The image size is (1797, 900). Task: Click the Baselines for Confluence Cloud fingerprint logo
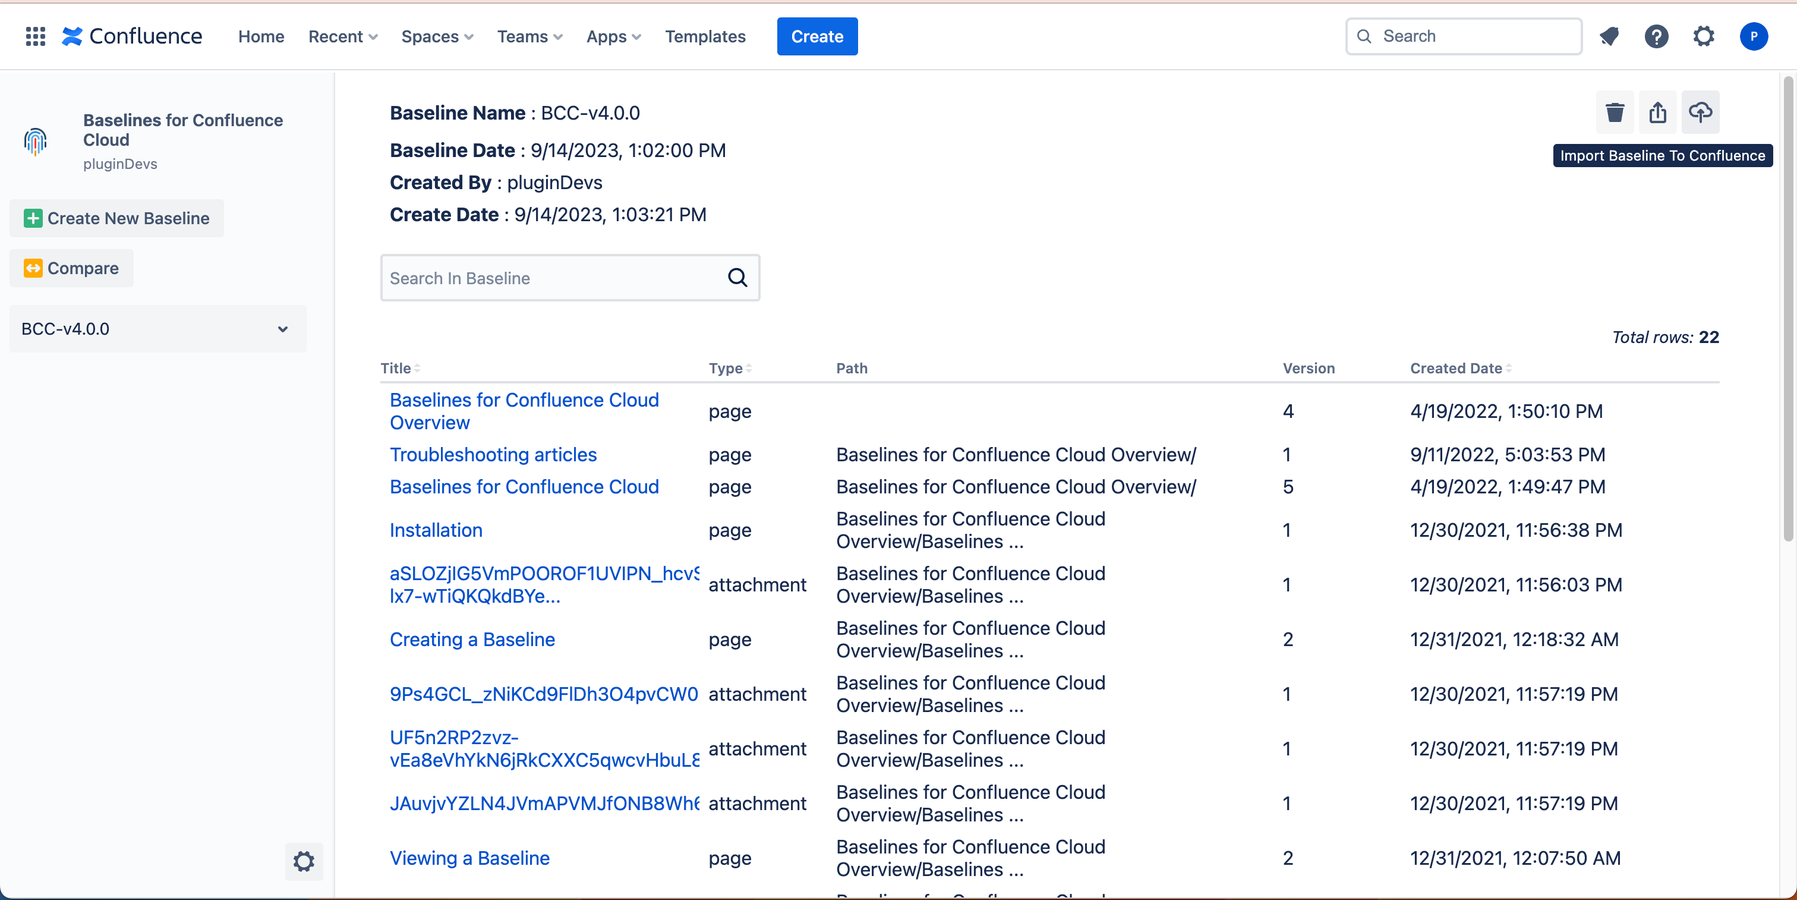(x=36, y=141)
